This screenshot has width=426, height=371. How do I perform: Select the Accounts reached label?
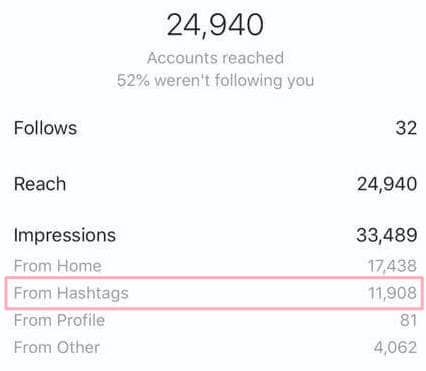coord(215,58)
